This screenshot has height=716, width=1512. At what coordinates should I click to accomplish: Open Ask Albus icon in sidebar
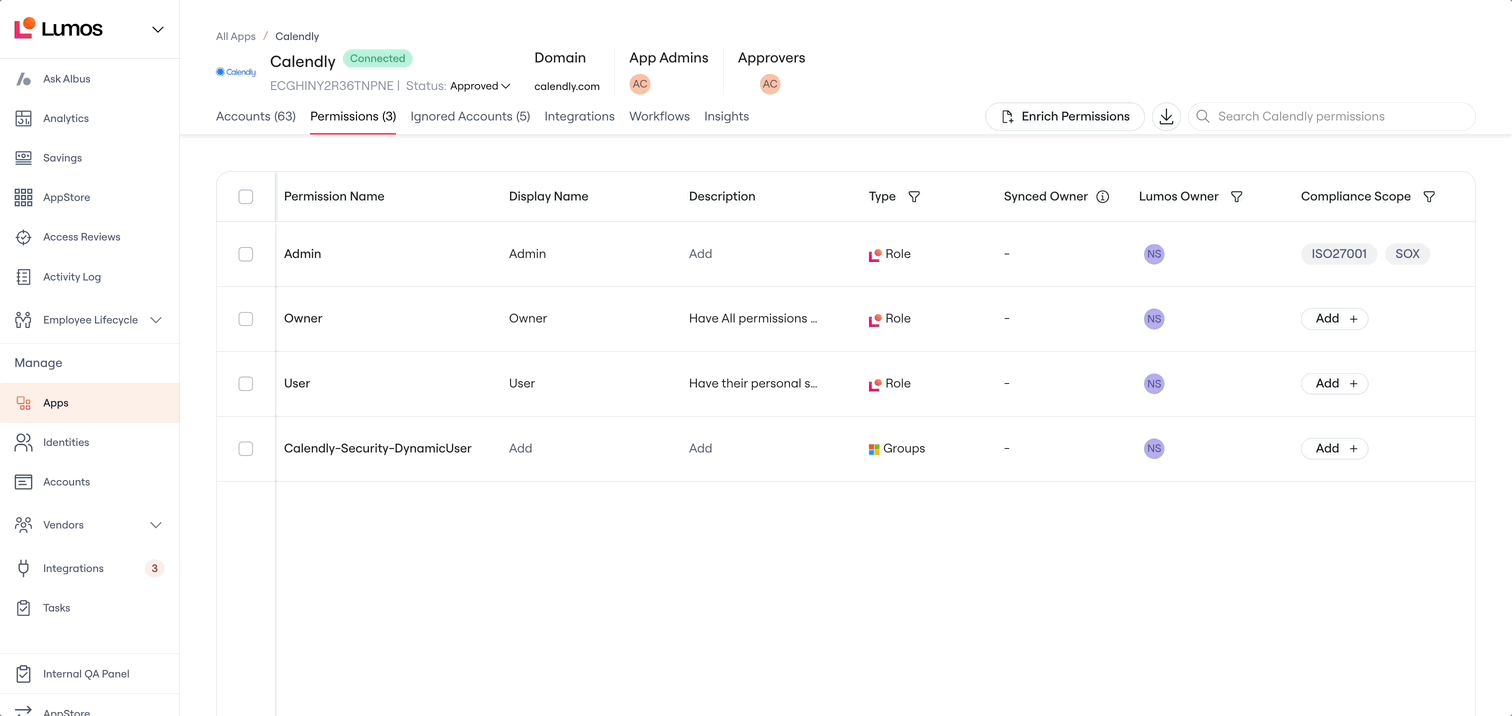click(23, 79)
